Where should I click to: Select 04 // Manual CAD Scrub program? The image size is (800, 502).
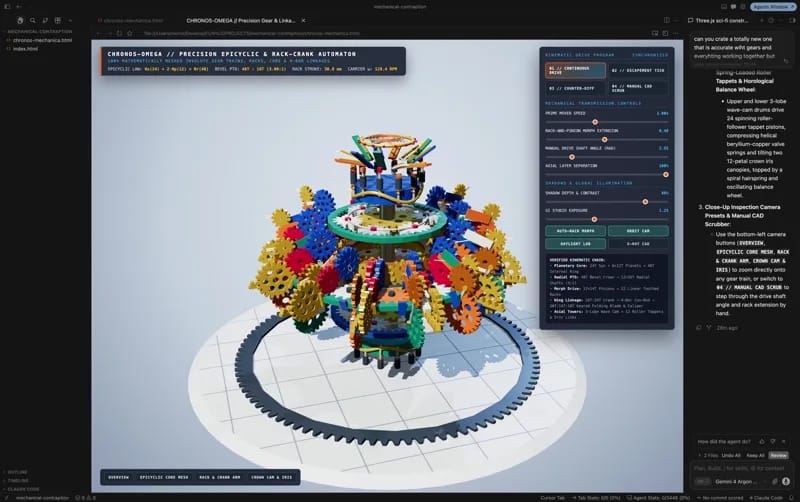(638, 88)
